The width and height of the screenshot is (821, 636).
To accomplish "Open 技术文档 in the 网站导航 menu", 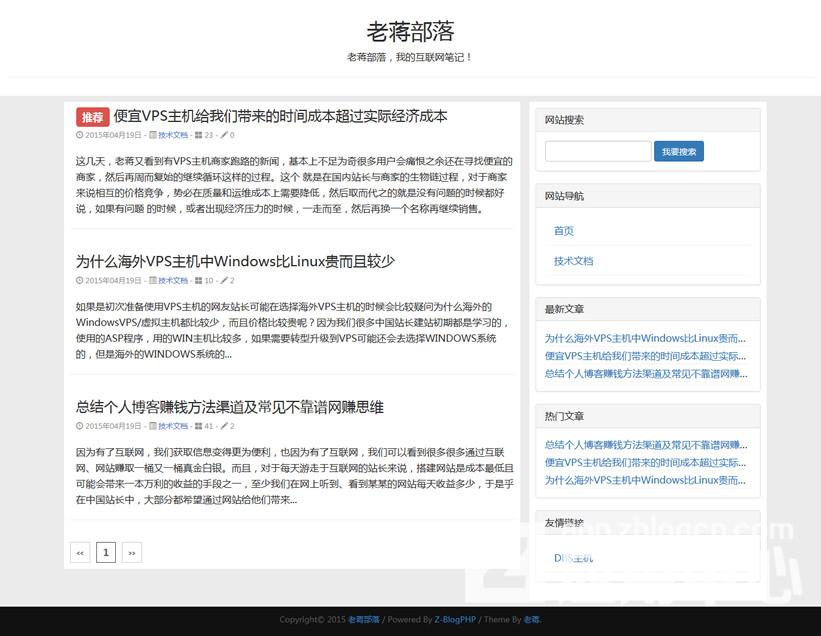I will coord(573,261).
